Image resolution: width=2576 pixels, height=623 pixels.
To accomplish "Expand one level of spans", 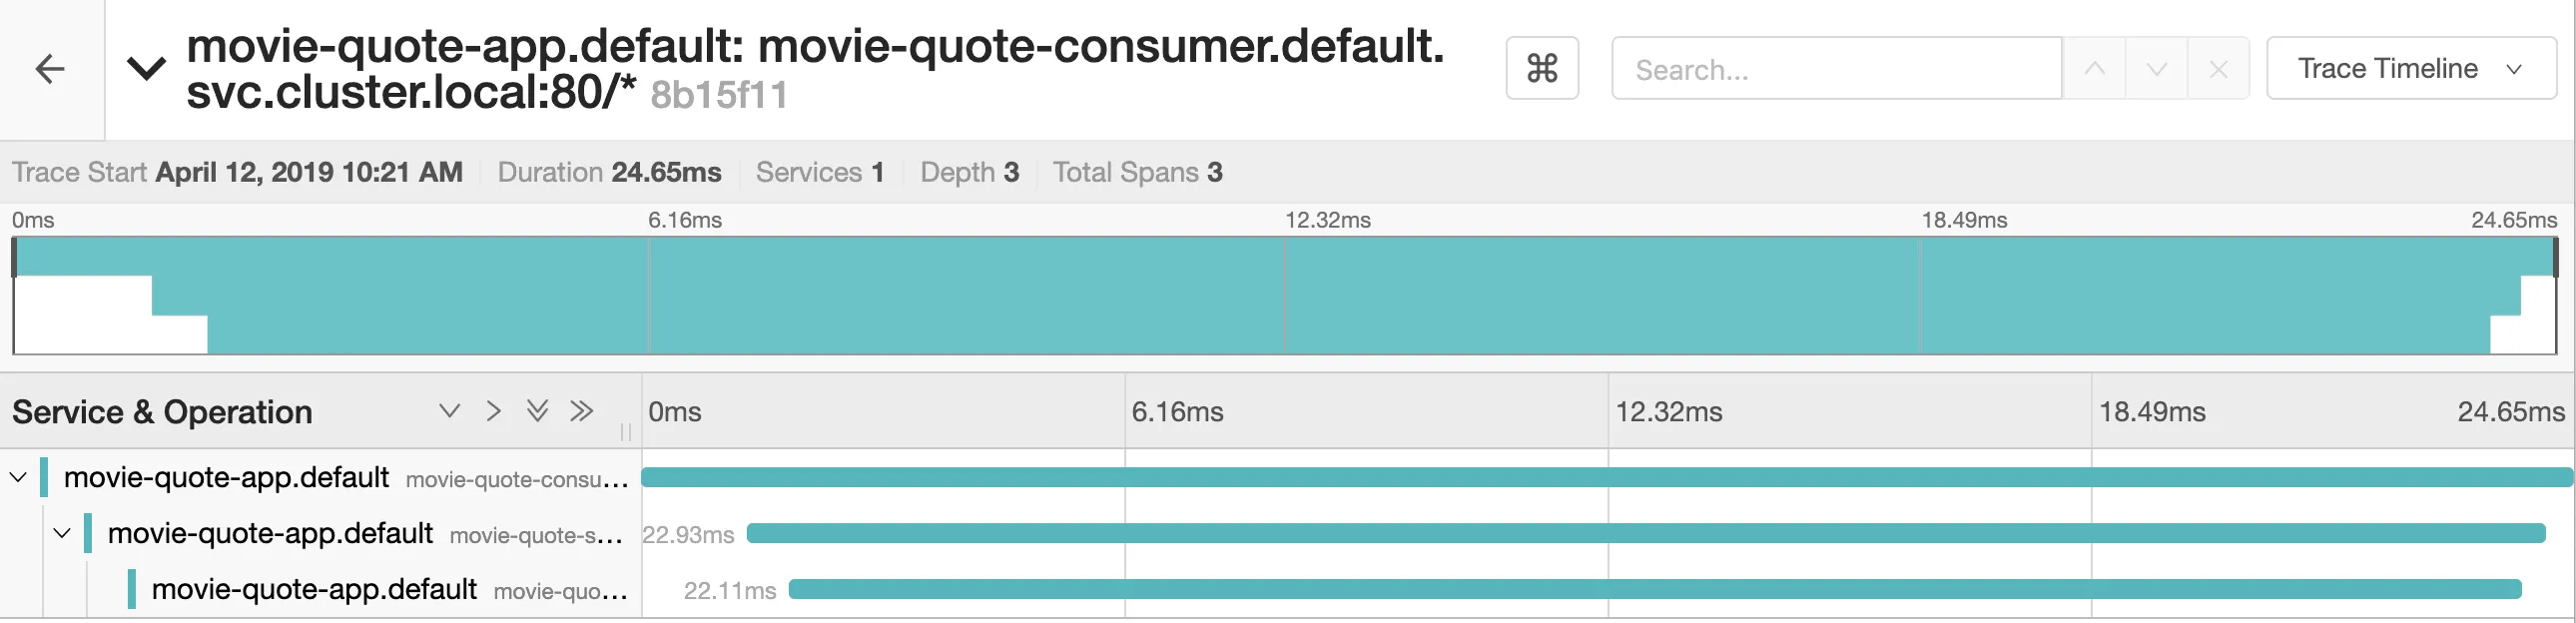I will pos(450,411).
